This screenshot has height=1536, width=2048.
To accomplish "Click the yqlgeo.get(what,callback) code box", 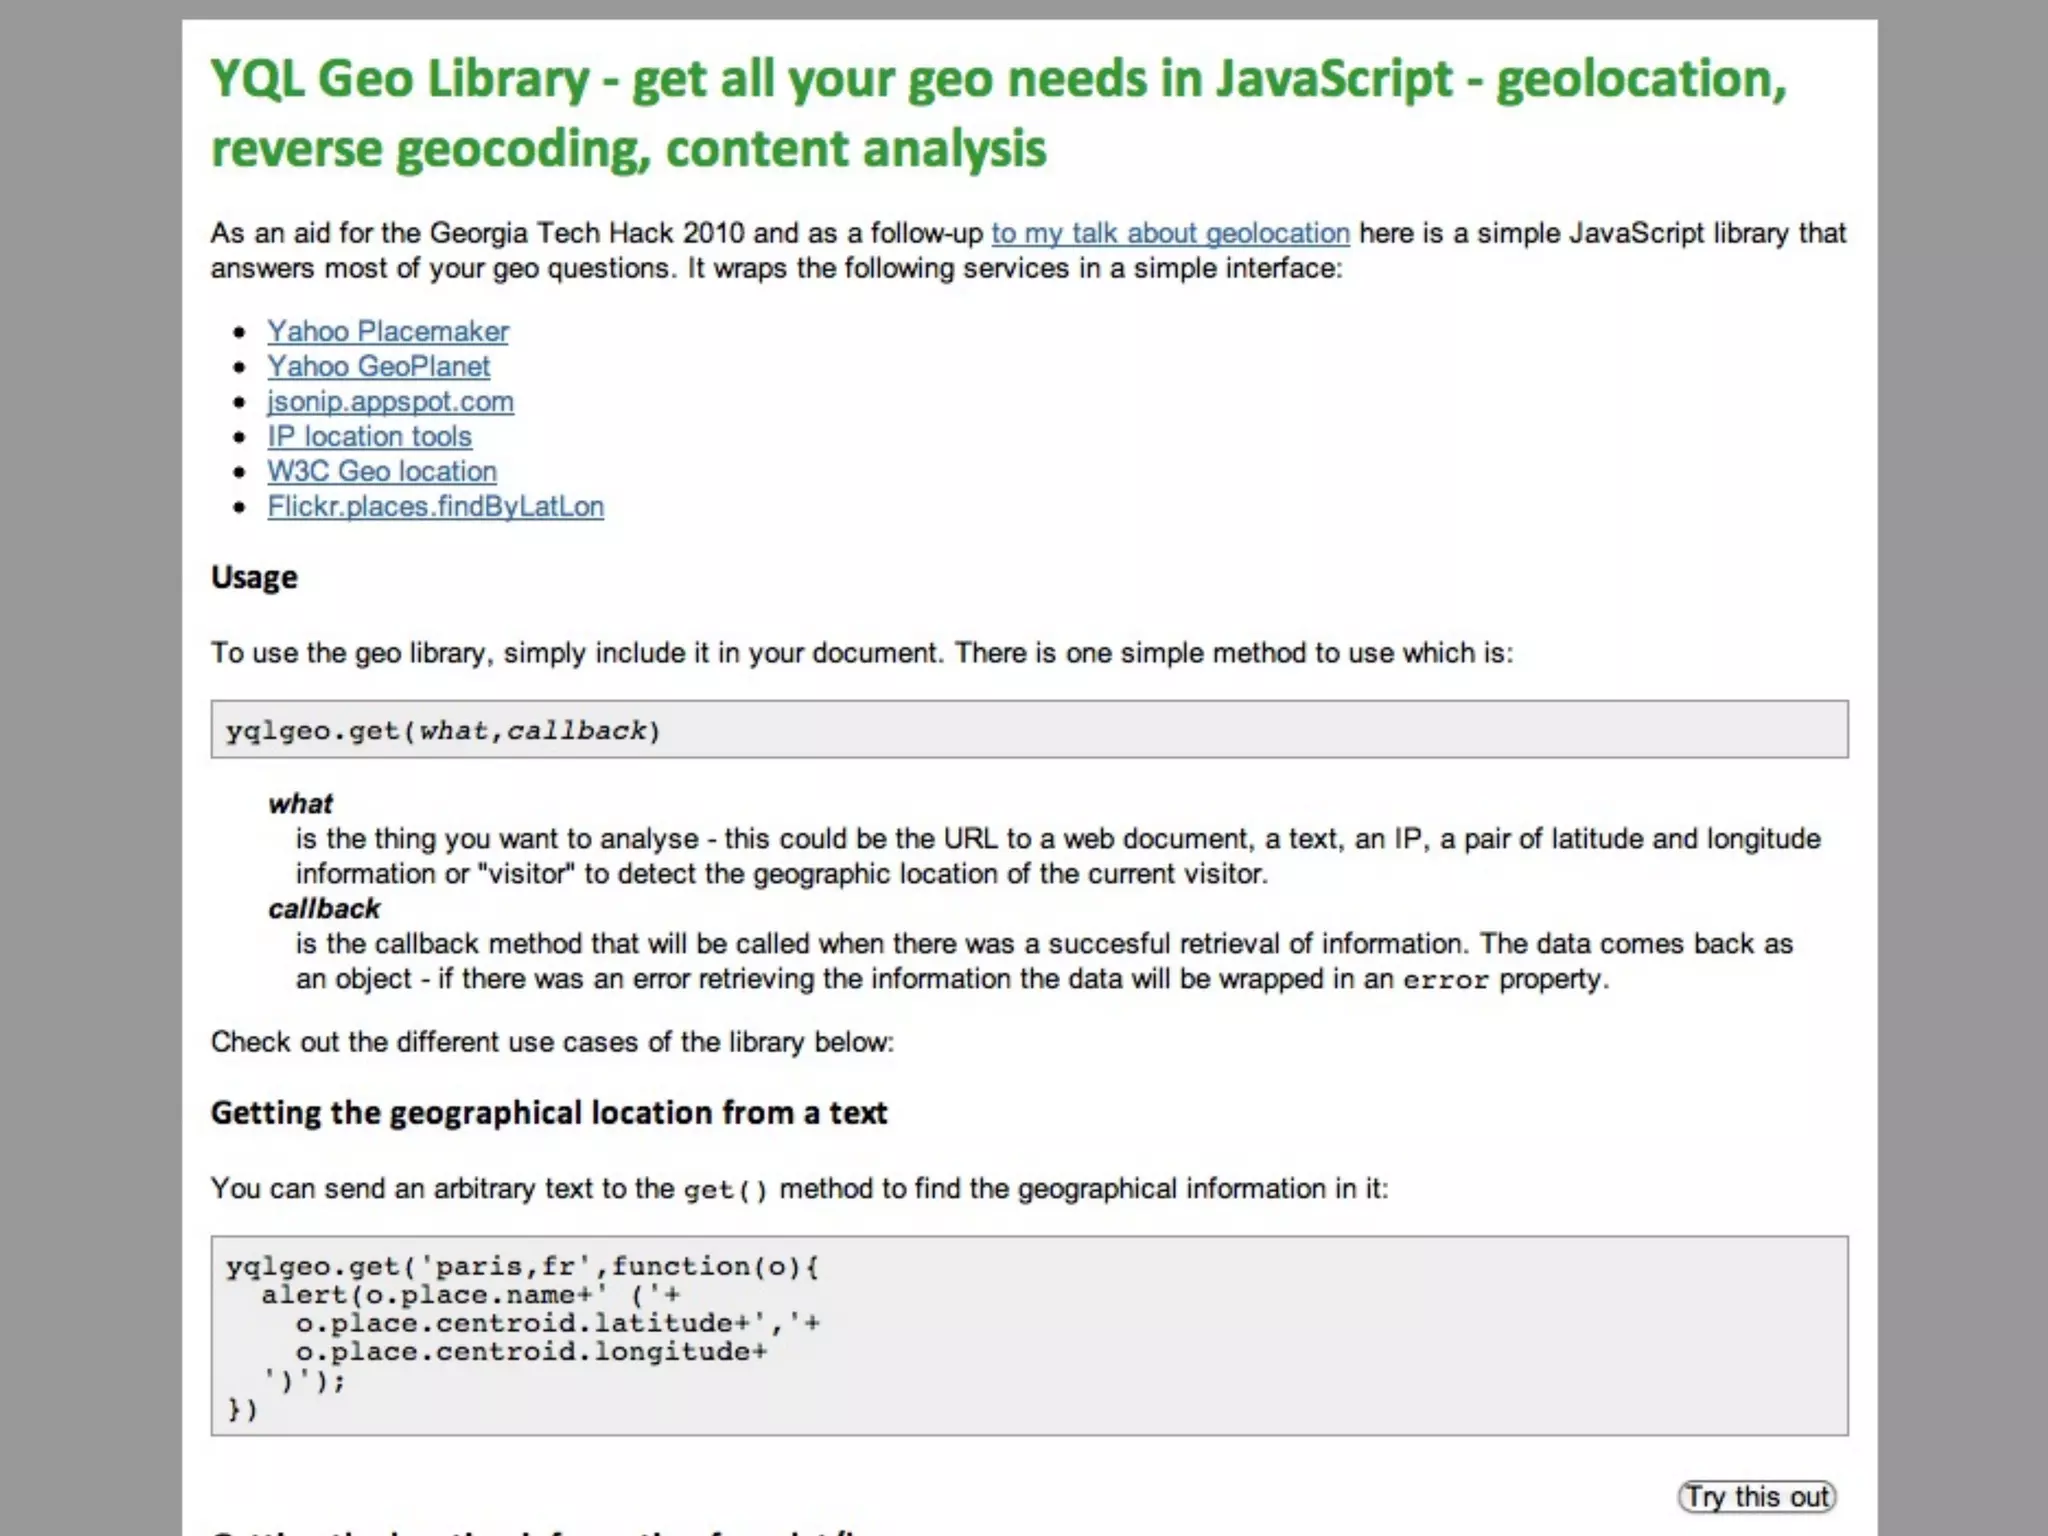I will click(1028, 730).
